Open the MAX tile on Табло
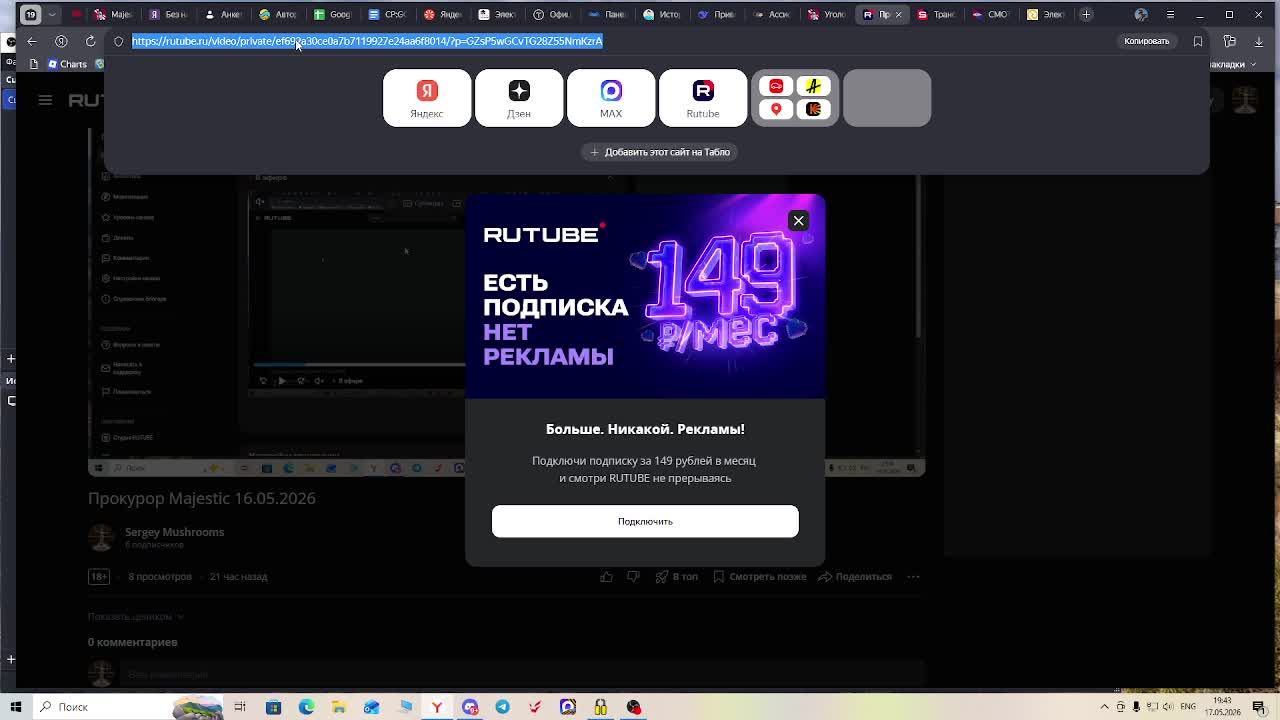This screenshot has height=720, width=1280. tap(611, 98)
